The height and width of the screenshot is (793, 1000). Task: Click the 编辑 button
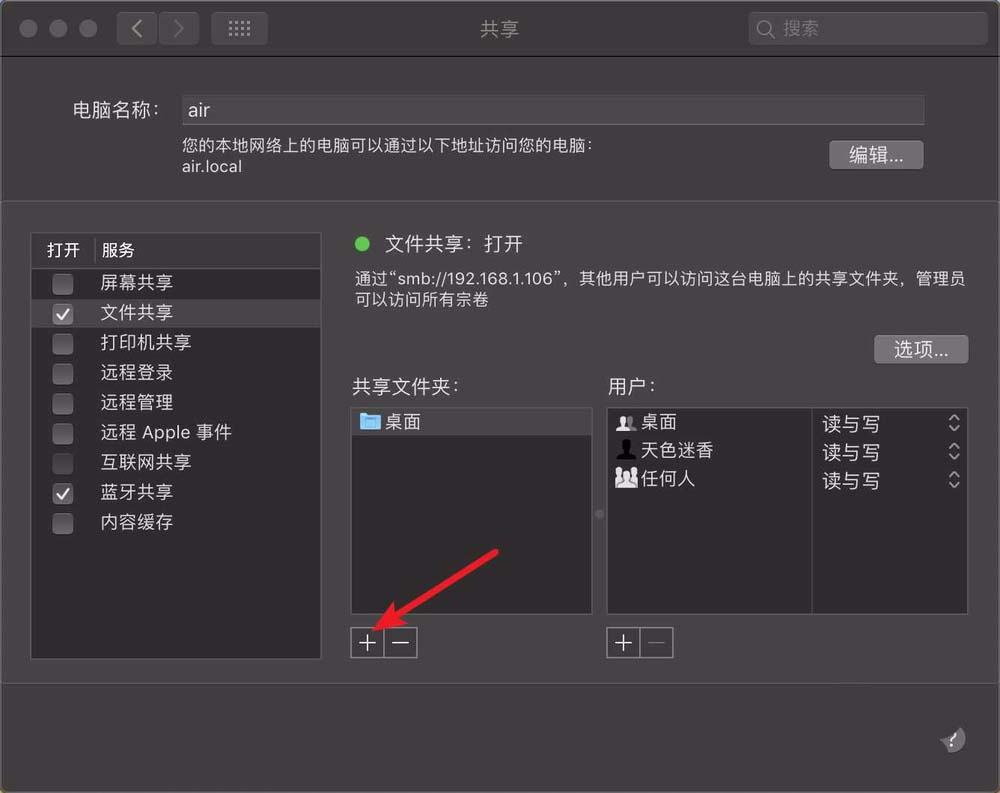tap(876, 155)
